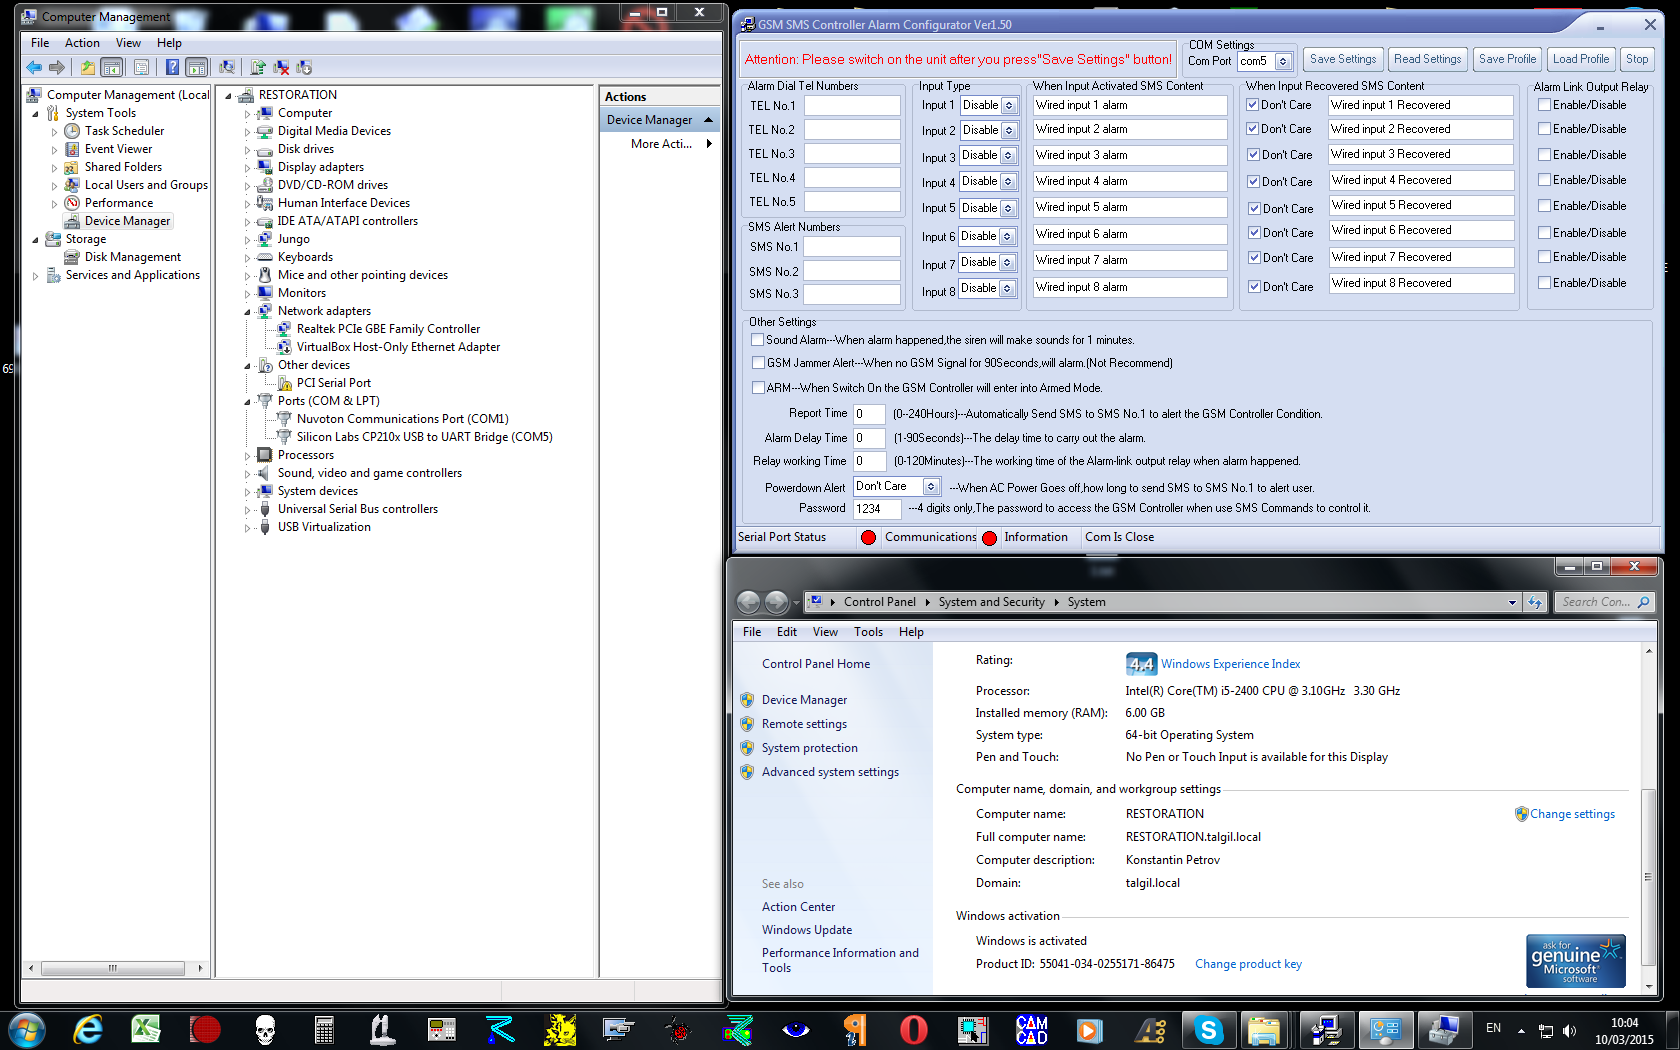Viewport: 1680px width, 1050px height.
Task: Open the Change product key link
Action: pos(1248,964)
